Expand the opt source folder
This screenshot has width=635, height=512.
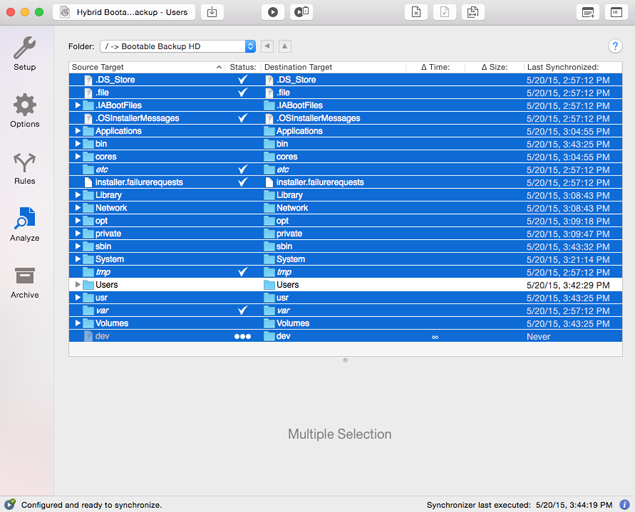coord(78,221)
